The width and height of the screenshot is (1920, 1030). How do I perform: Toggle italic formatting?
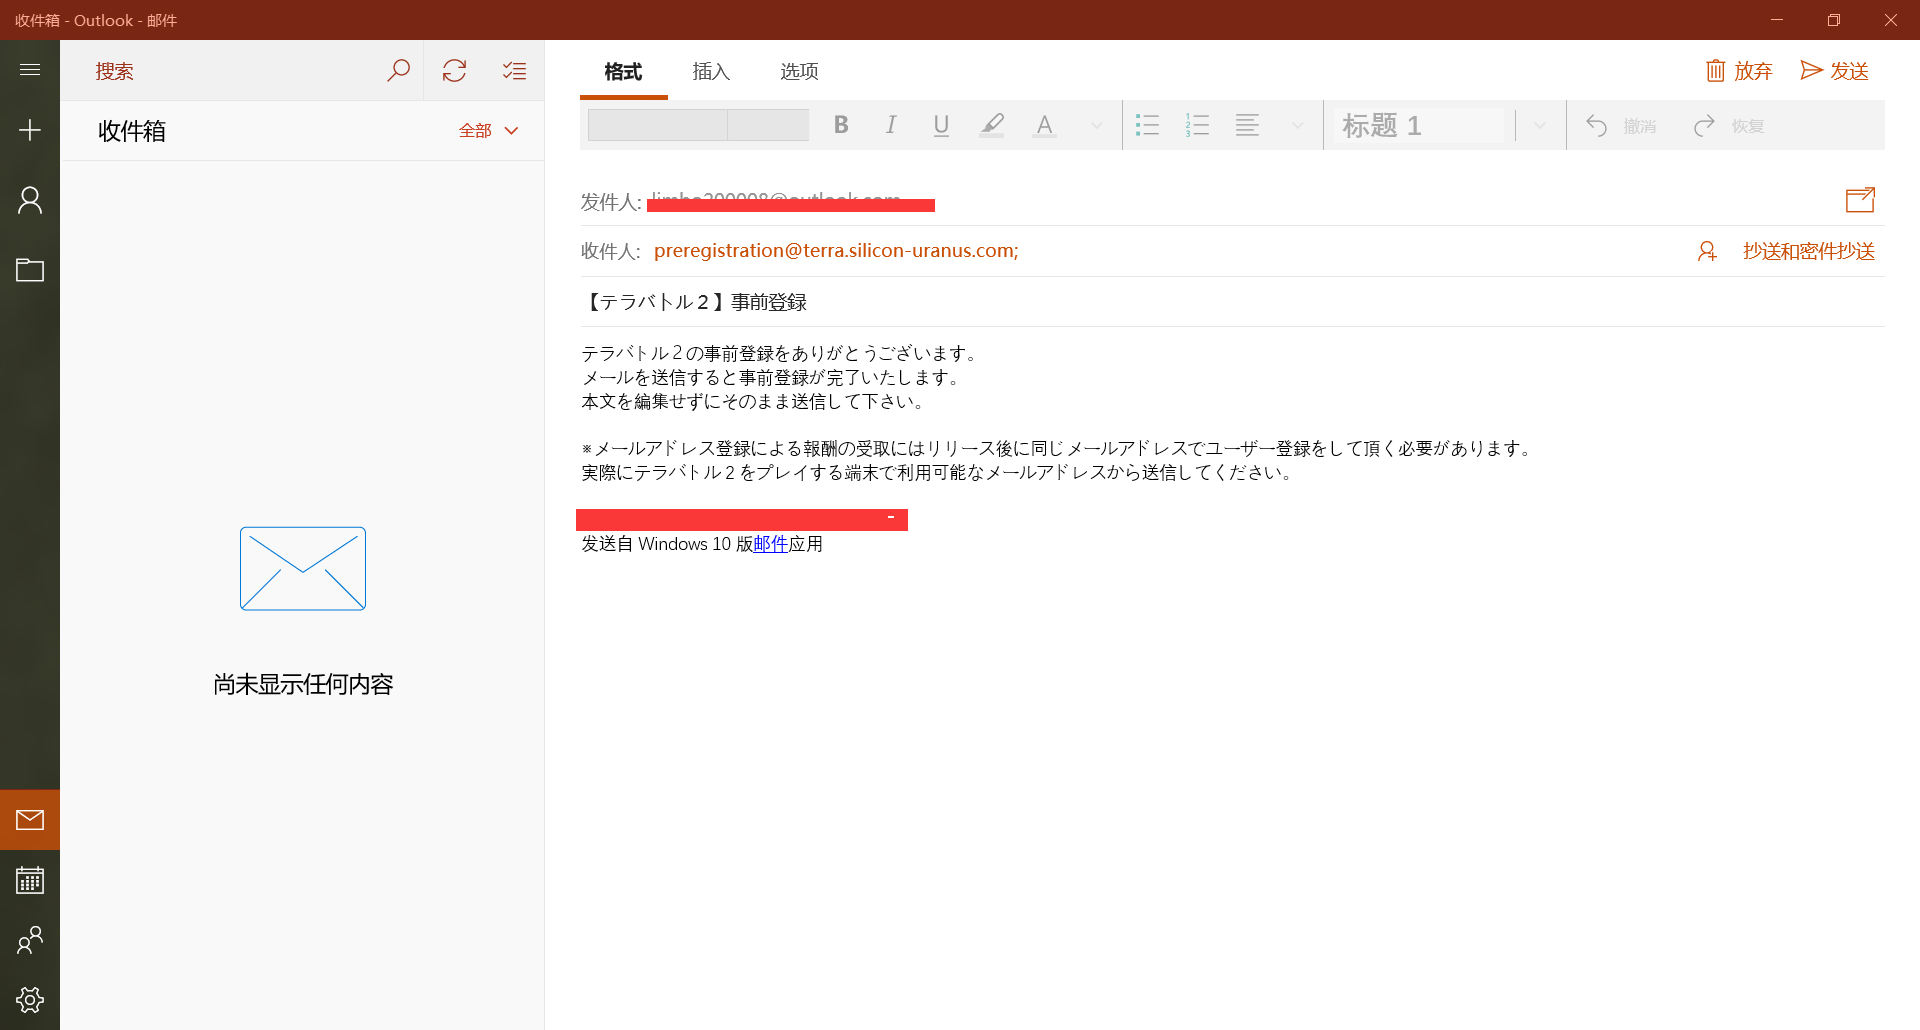[x=891, y=125]
